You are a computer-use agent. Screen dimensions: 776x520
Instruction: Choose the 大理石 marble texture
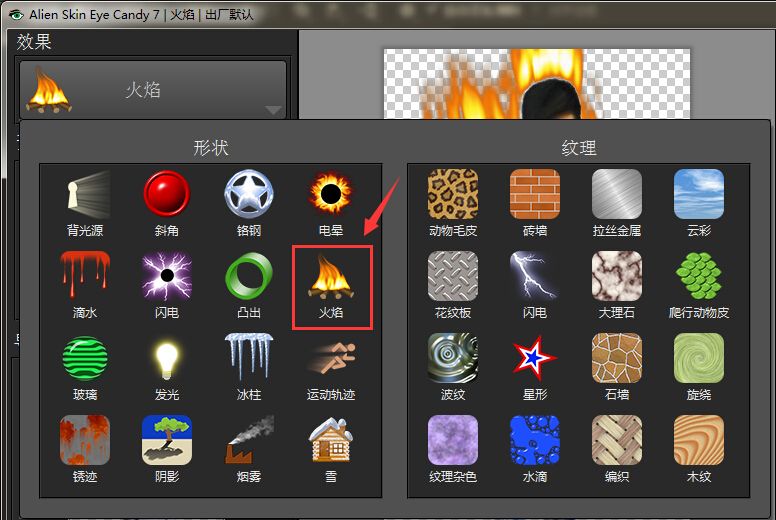coord(617,285)
